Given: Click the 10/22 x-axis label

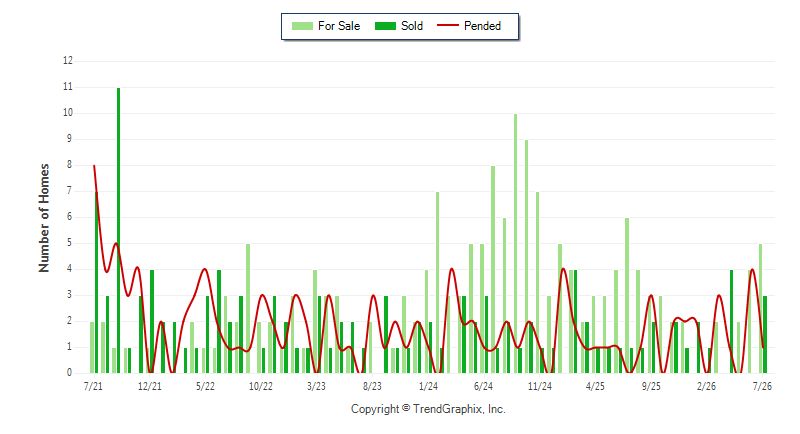Looking at the screenshot, I should point(261,387).
